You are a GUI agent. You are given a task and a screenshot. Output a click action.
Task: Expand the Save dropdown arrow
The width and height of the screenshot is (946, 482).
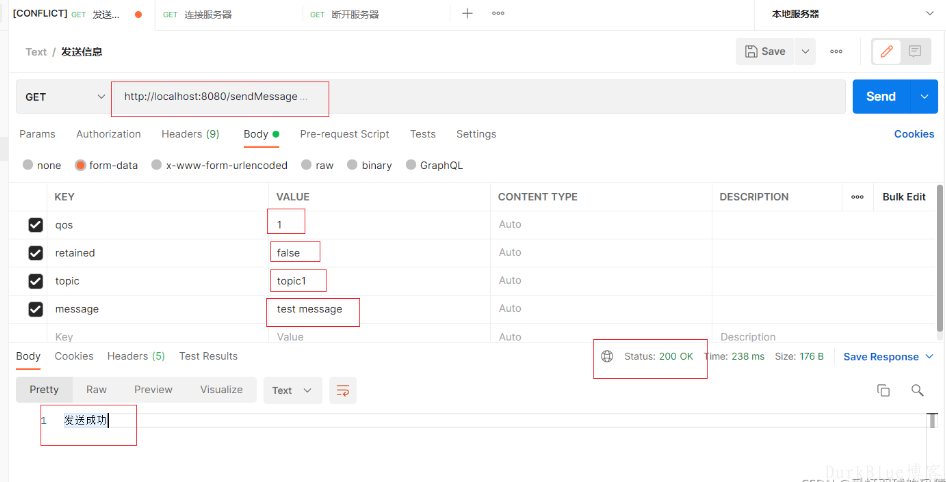click(805, 51)
